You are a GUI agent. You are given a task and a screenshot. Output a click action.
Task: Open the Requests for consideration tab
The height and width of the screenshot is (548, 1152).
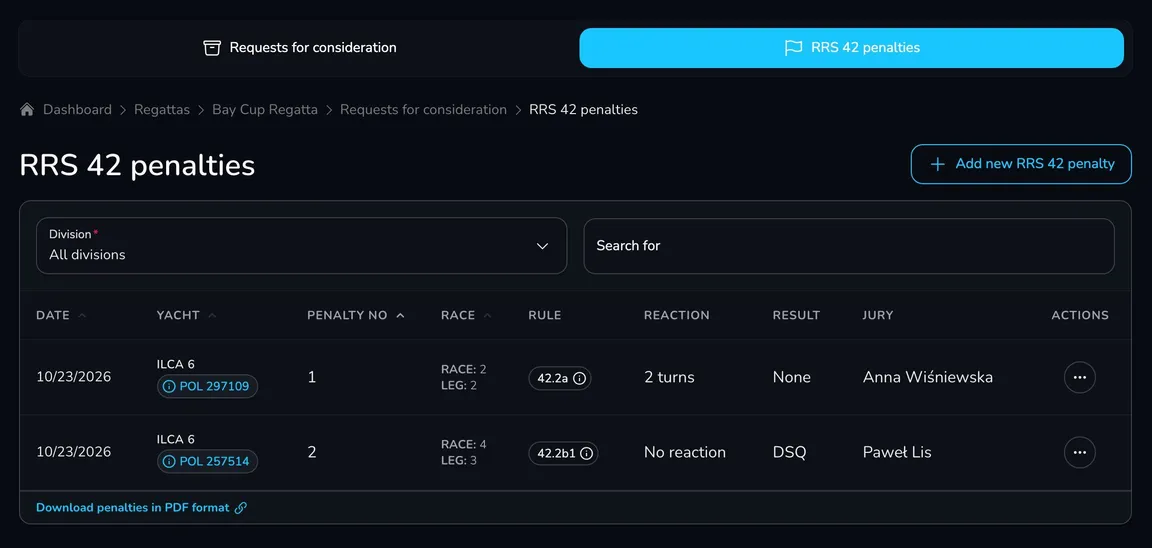coord(300,48)
